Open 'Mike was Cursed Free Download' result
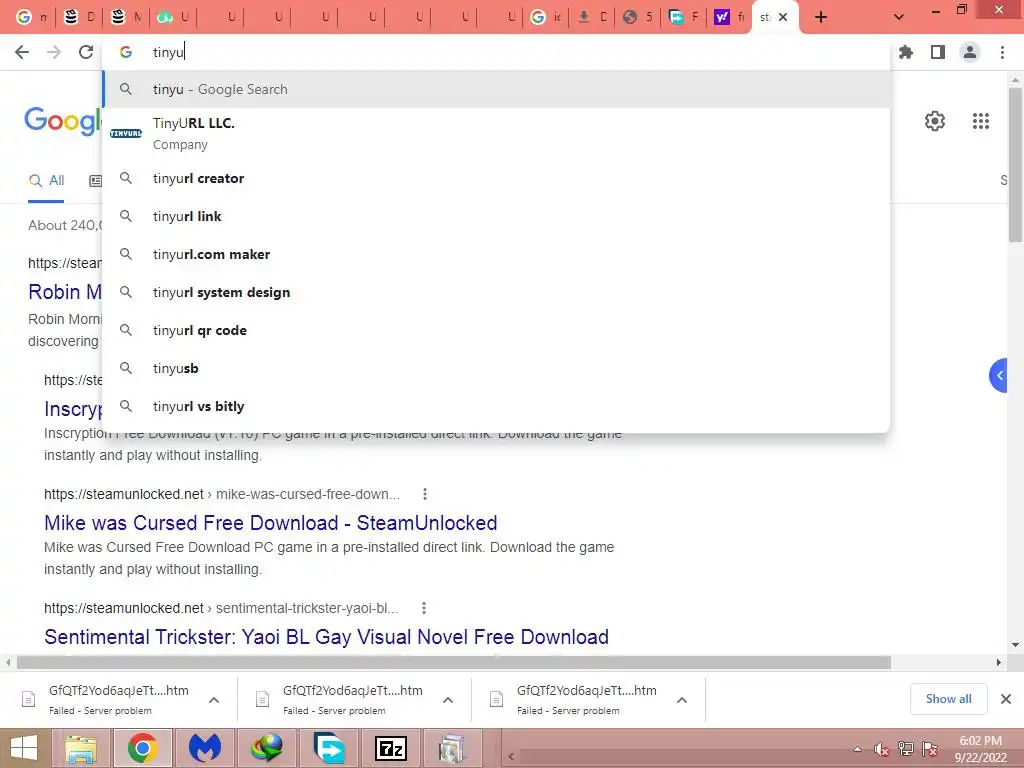 point(270,522)
